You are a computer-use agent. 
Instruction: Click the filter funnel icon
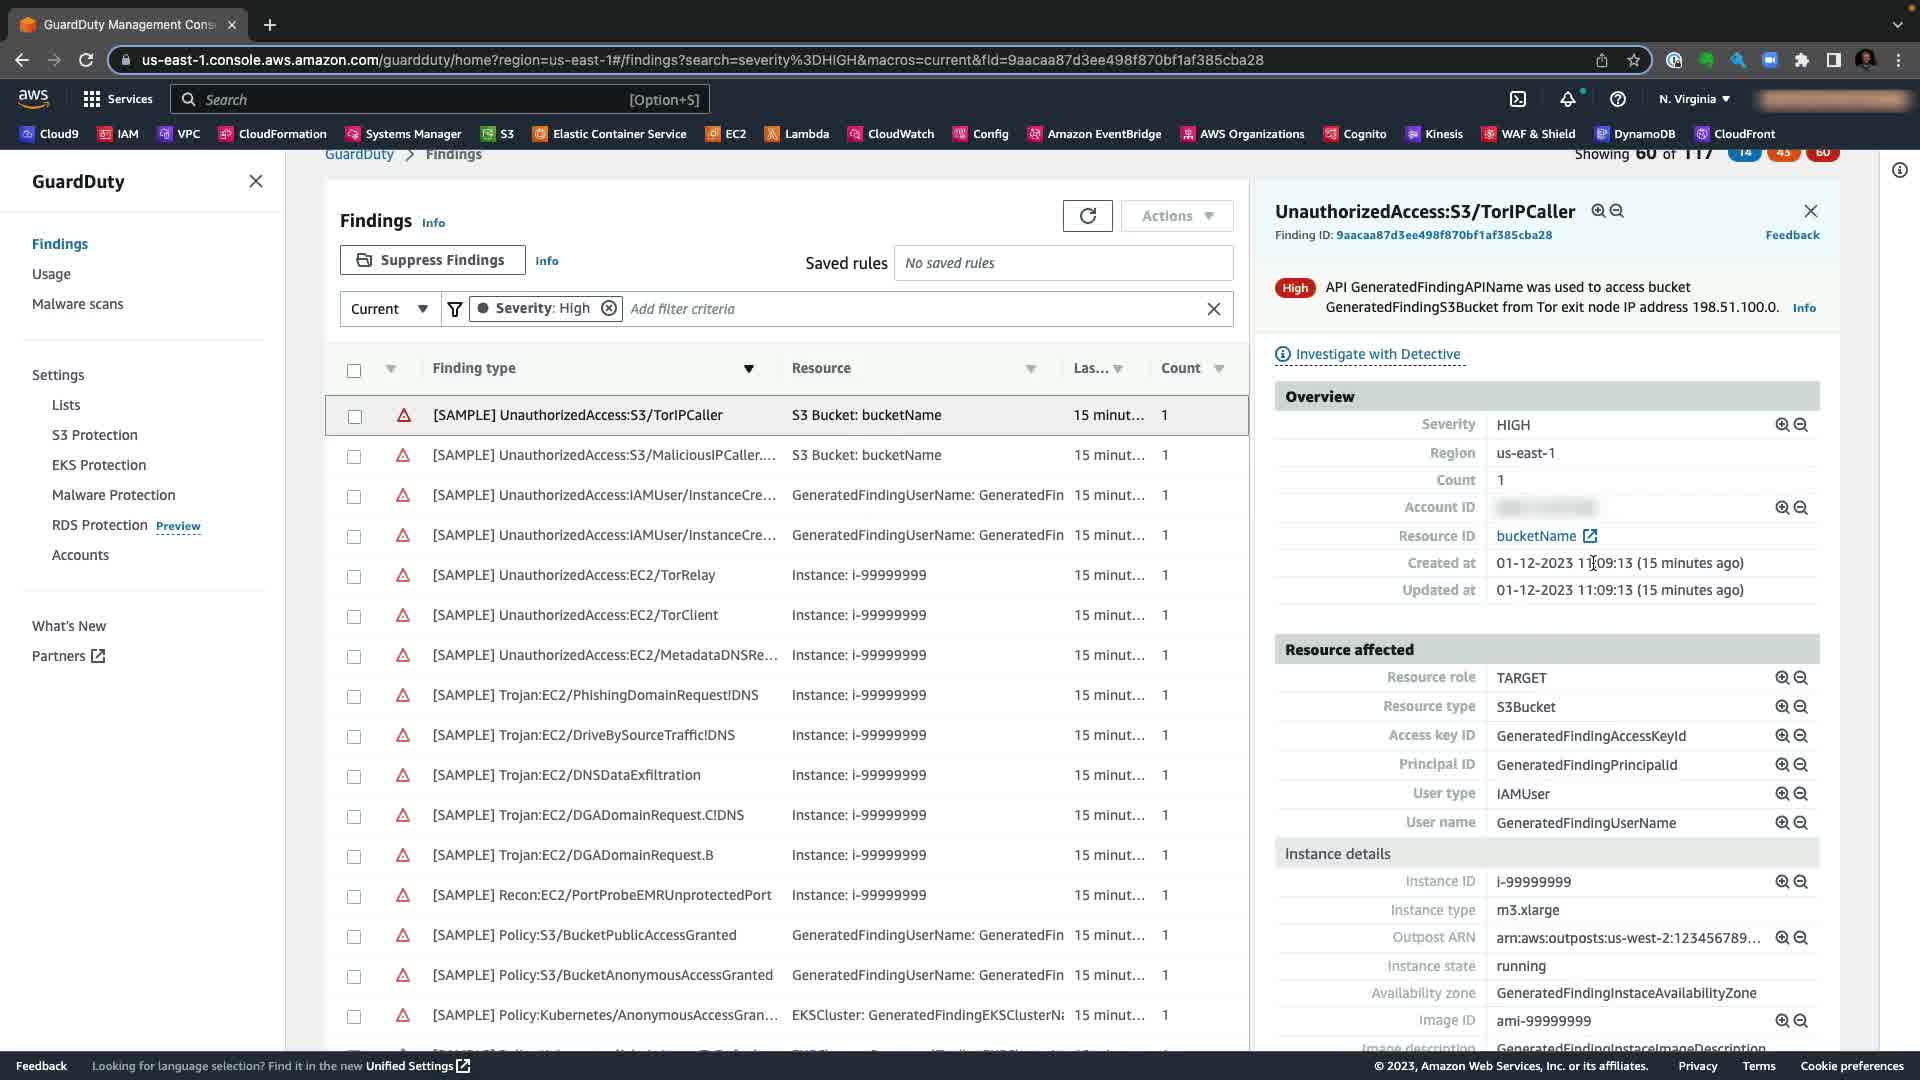pos(455,309)
